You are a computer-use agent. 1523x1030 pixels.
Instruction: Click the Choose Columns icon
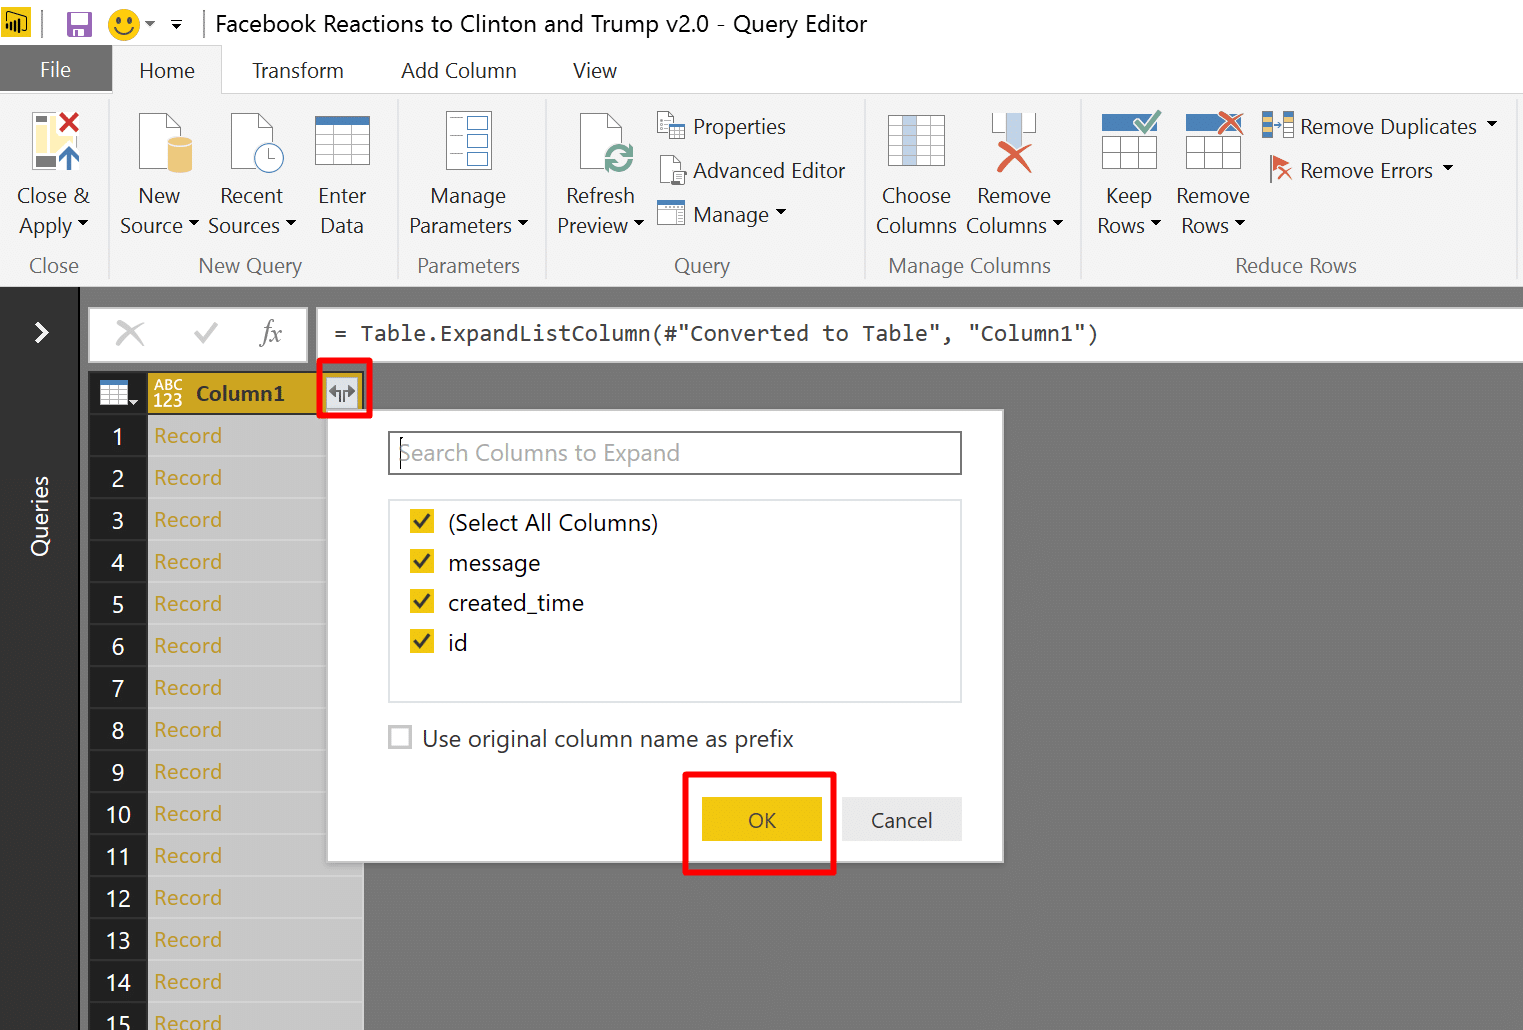916,140
